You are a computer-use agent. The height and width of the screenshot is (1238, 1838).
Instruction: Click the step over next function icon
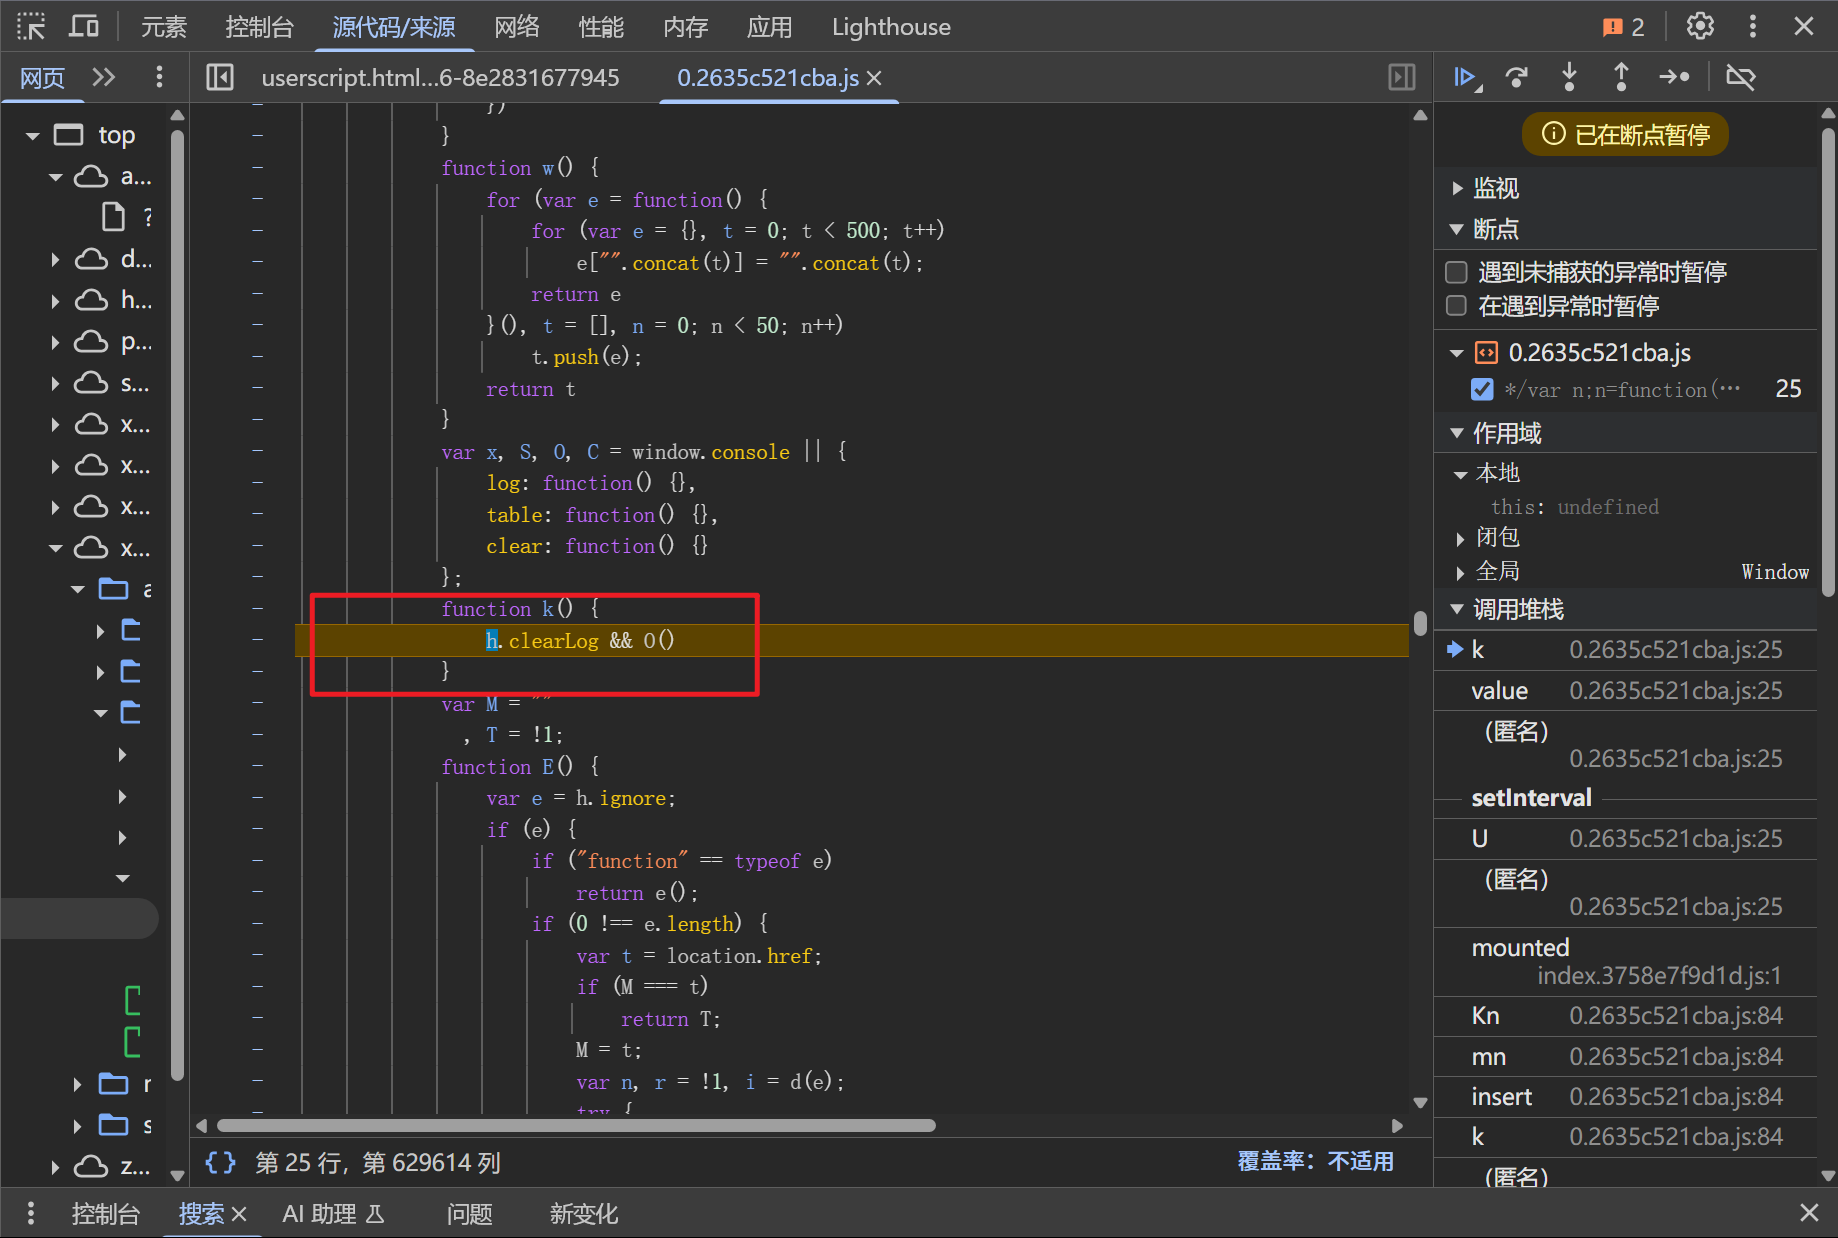pyautogui.click(x=1517, y=77)
